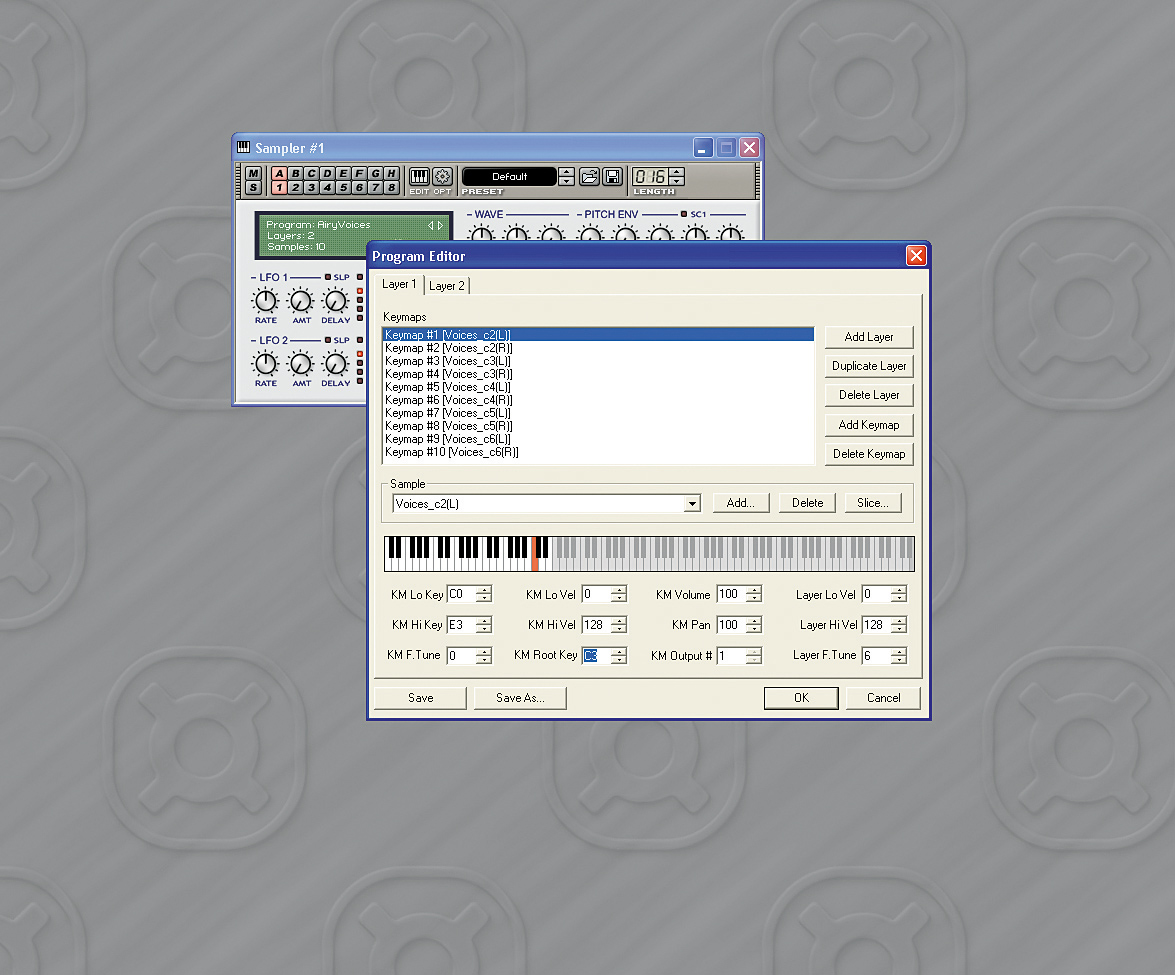Select pattern number 4 in Sampler
This screenshot has width=1175, height=975.
(327, 187)
